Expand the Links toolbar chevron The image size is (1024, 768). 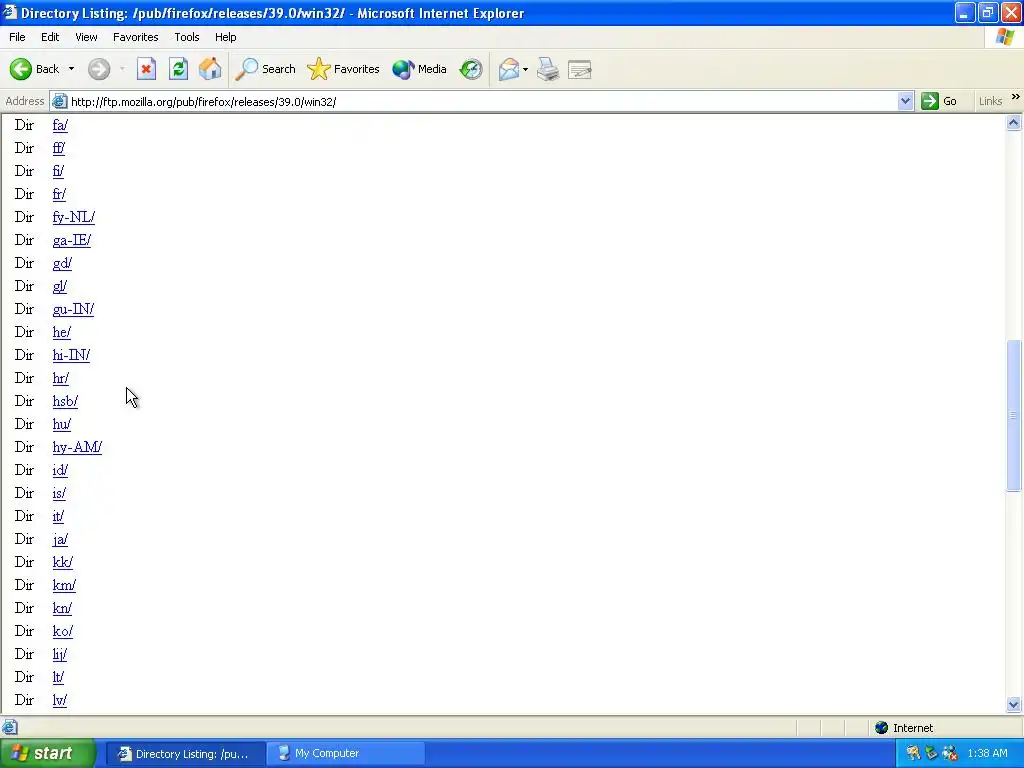click(x=1016, y=97)
